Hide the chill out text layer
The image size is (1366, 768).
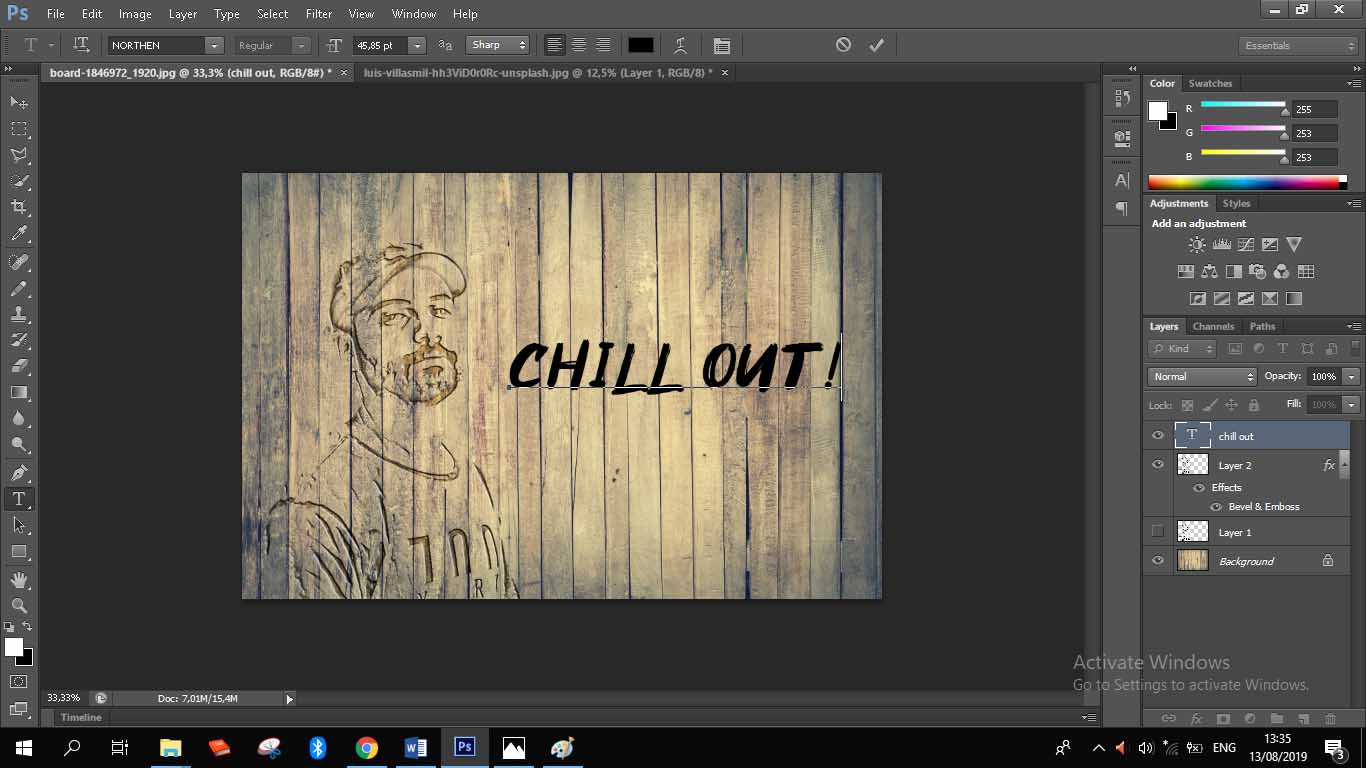pyautogui.click(x=1158, y=435)
